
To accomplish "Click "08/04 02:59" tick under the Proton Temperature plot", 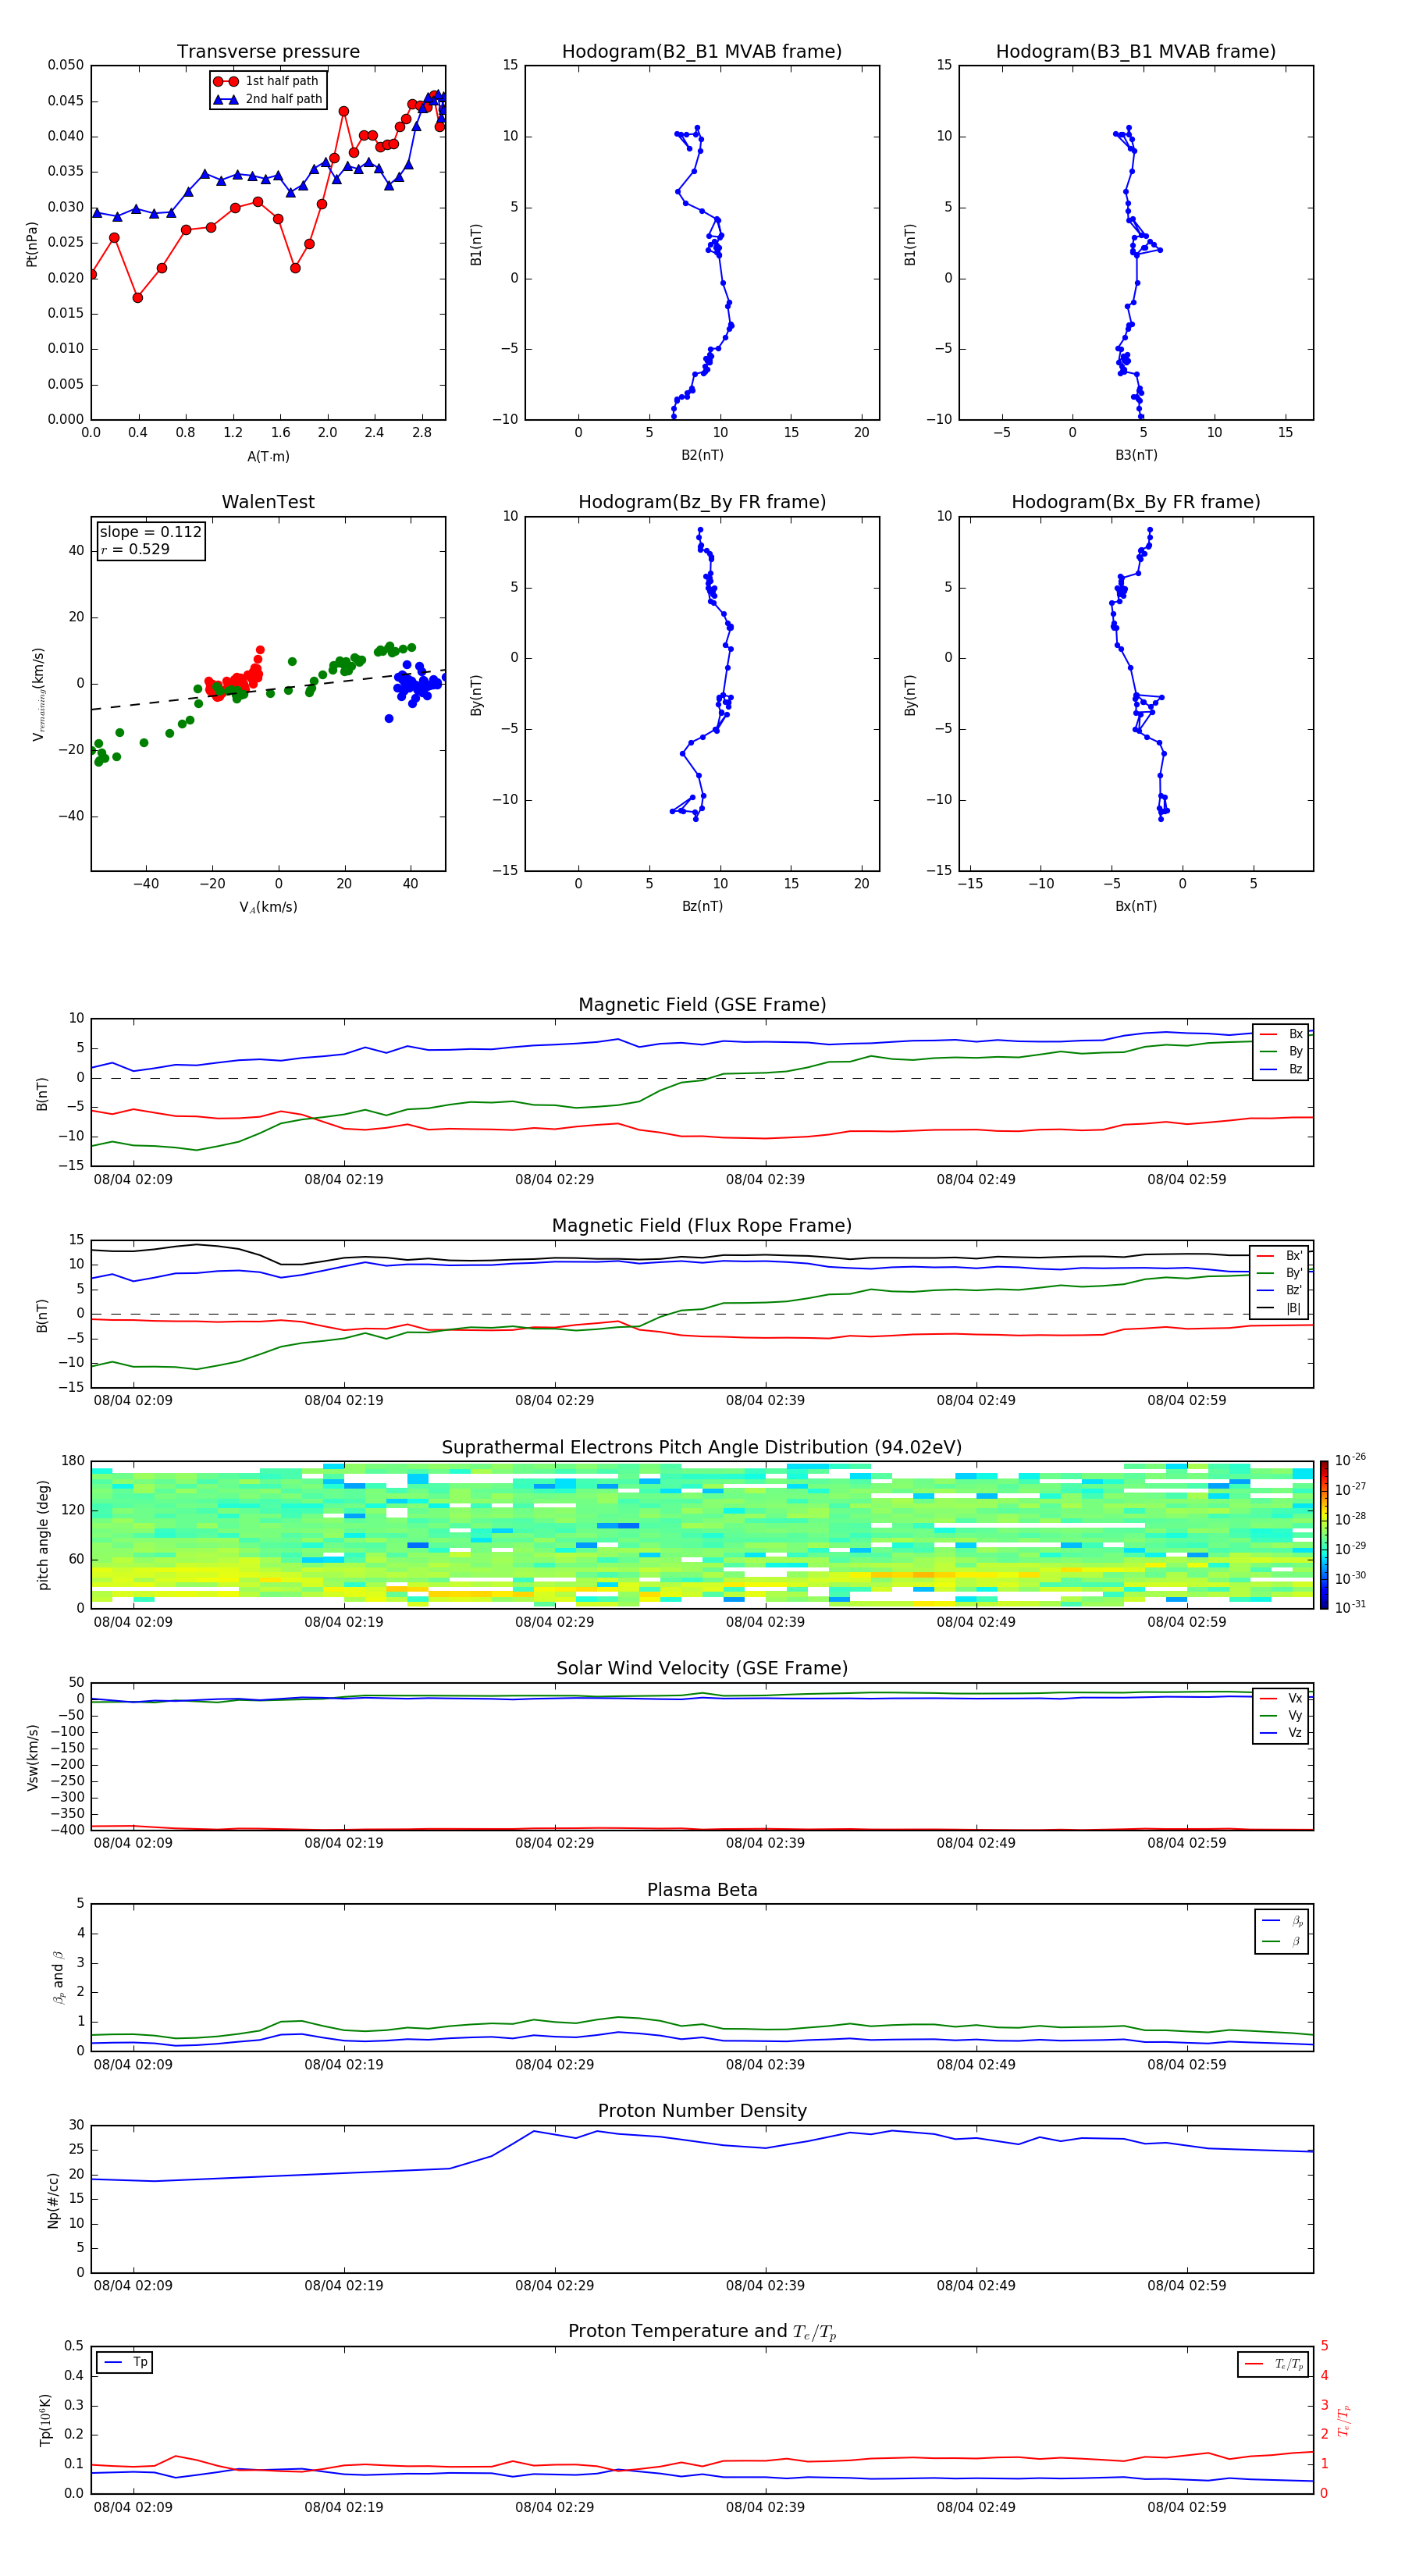I will click(1186, 2507).
